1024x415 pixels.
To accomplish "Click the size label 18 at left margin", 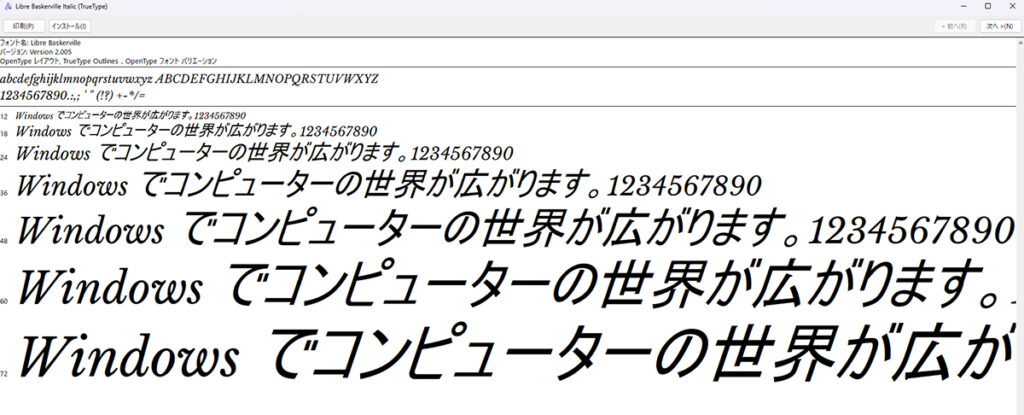I will (4, 133).
